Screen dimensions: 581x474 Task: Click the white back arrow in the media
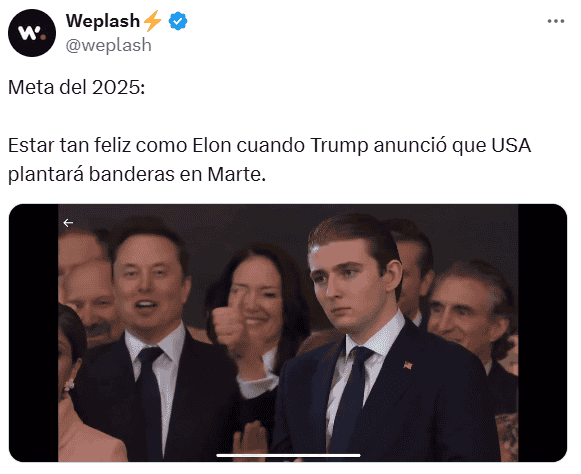(68, 222)
